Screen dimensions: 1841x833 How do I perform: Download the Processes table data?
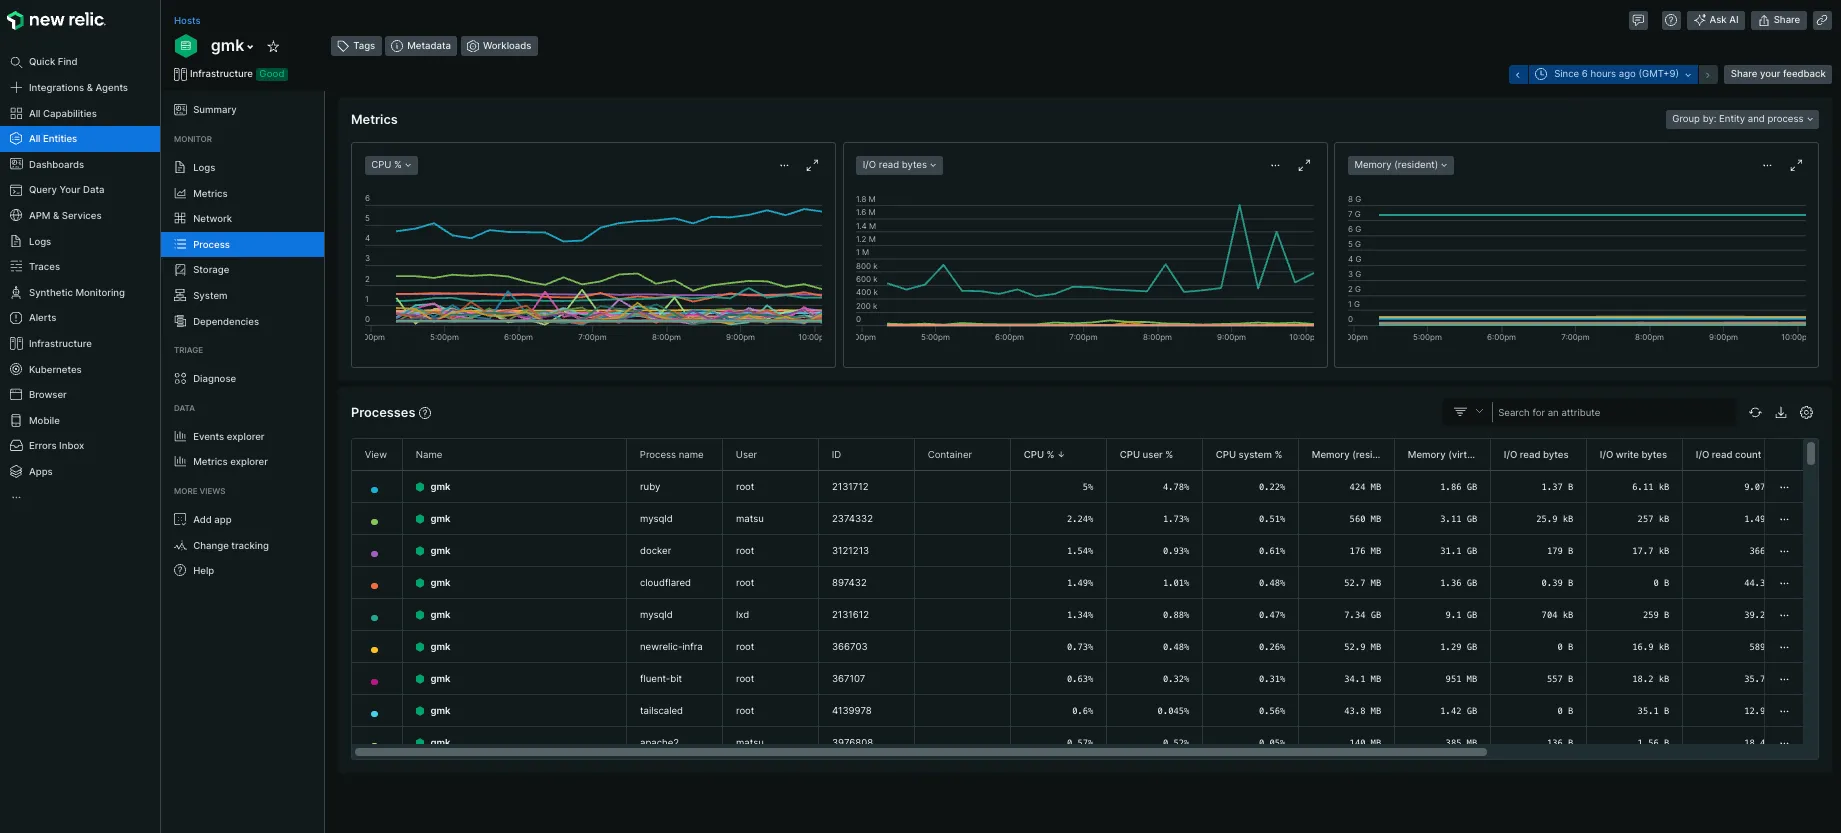(1781, 413)
